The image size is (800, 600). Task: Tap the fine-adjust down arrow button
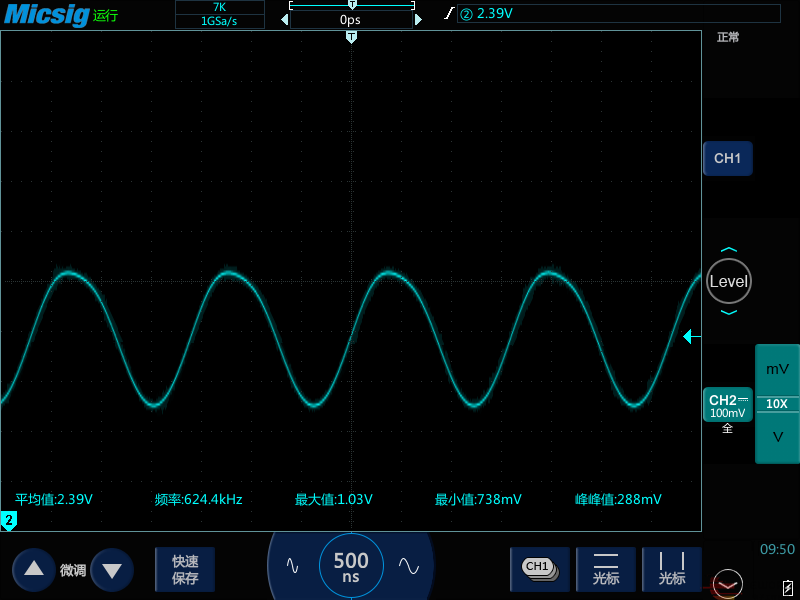112,569
